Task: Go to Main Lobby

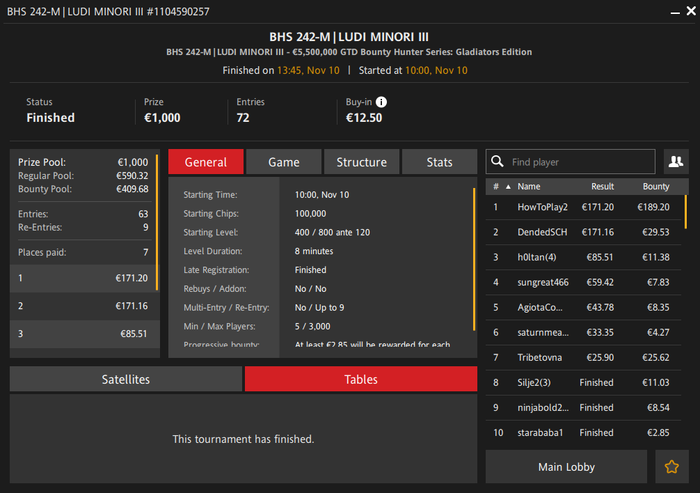Action: coord(566,467)
